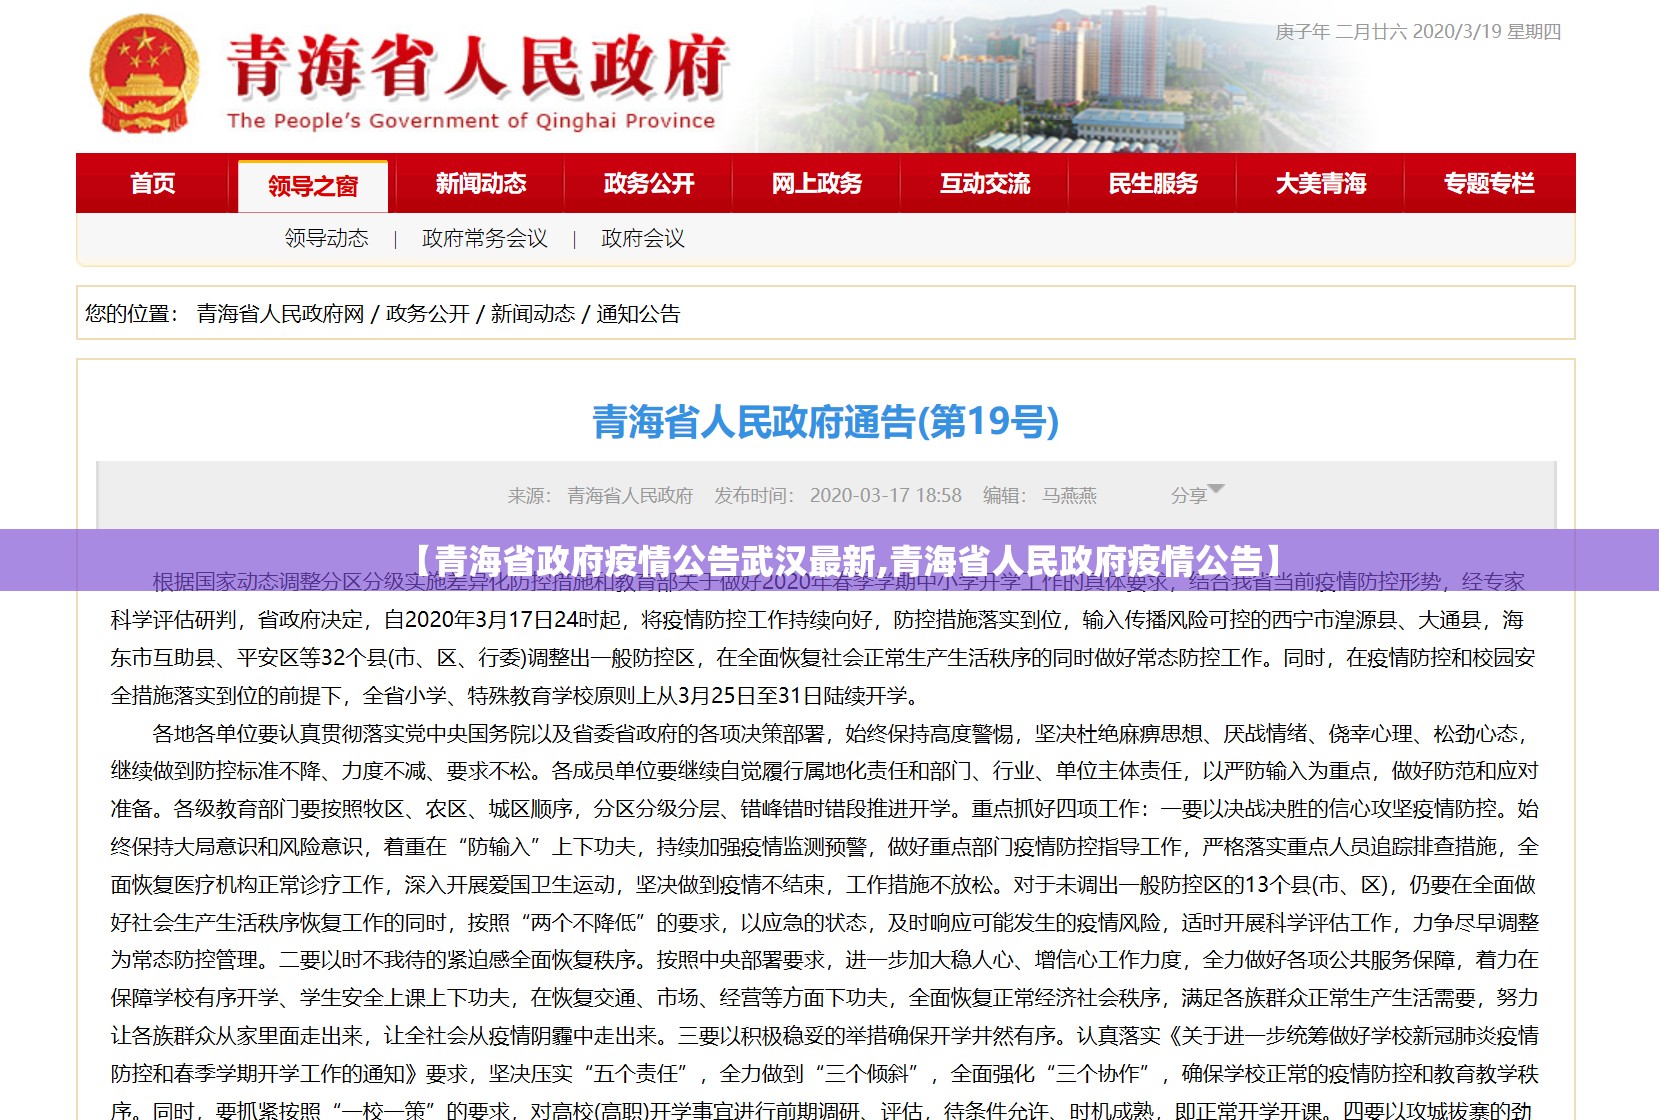Open the 民生服务 section
The width and height of the screenshot is (1659, 1120).
tap(1153, 184)
